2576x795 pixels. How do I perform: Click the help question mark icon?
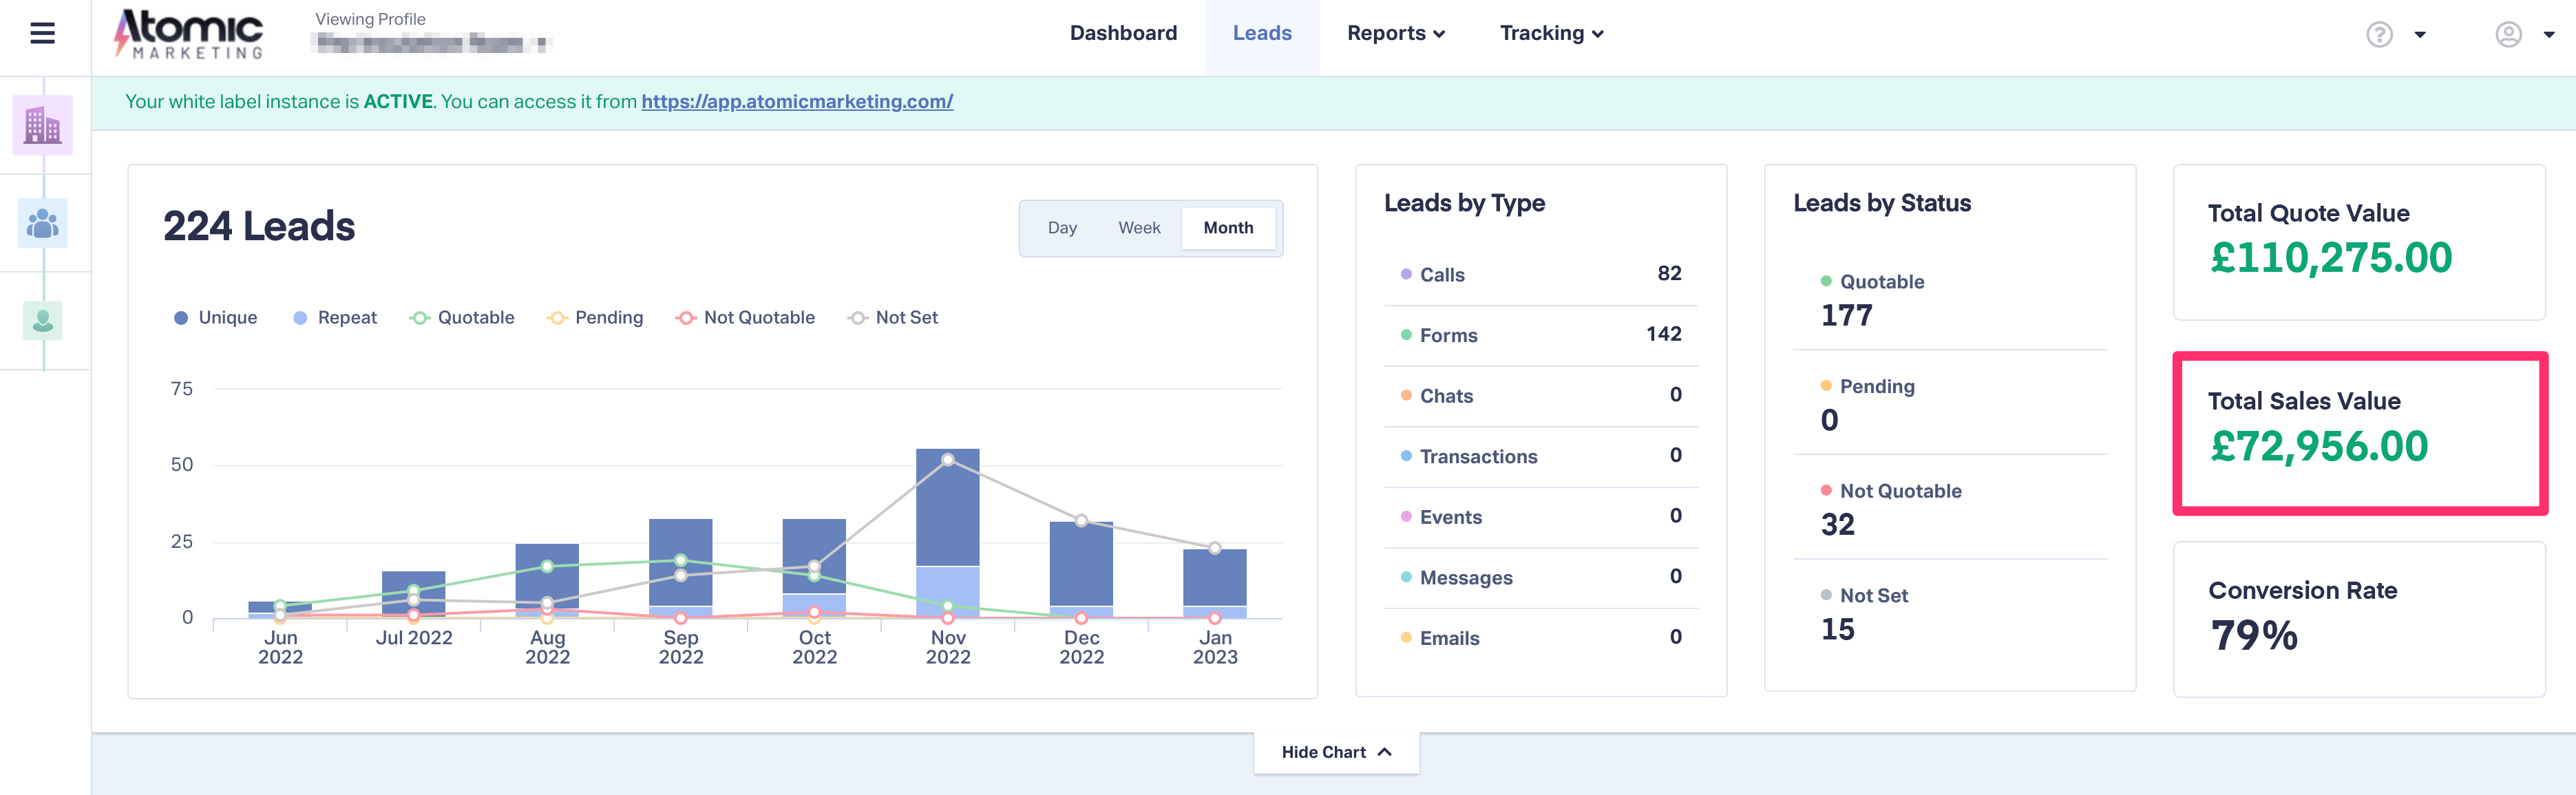pyautogui.click(x=2379, y=35)
